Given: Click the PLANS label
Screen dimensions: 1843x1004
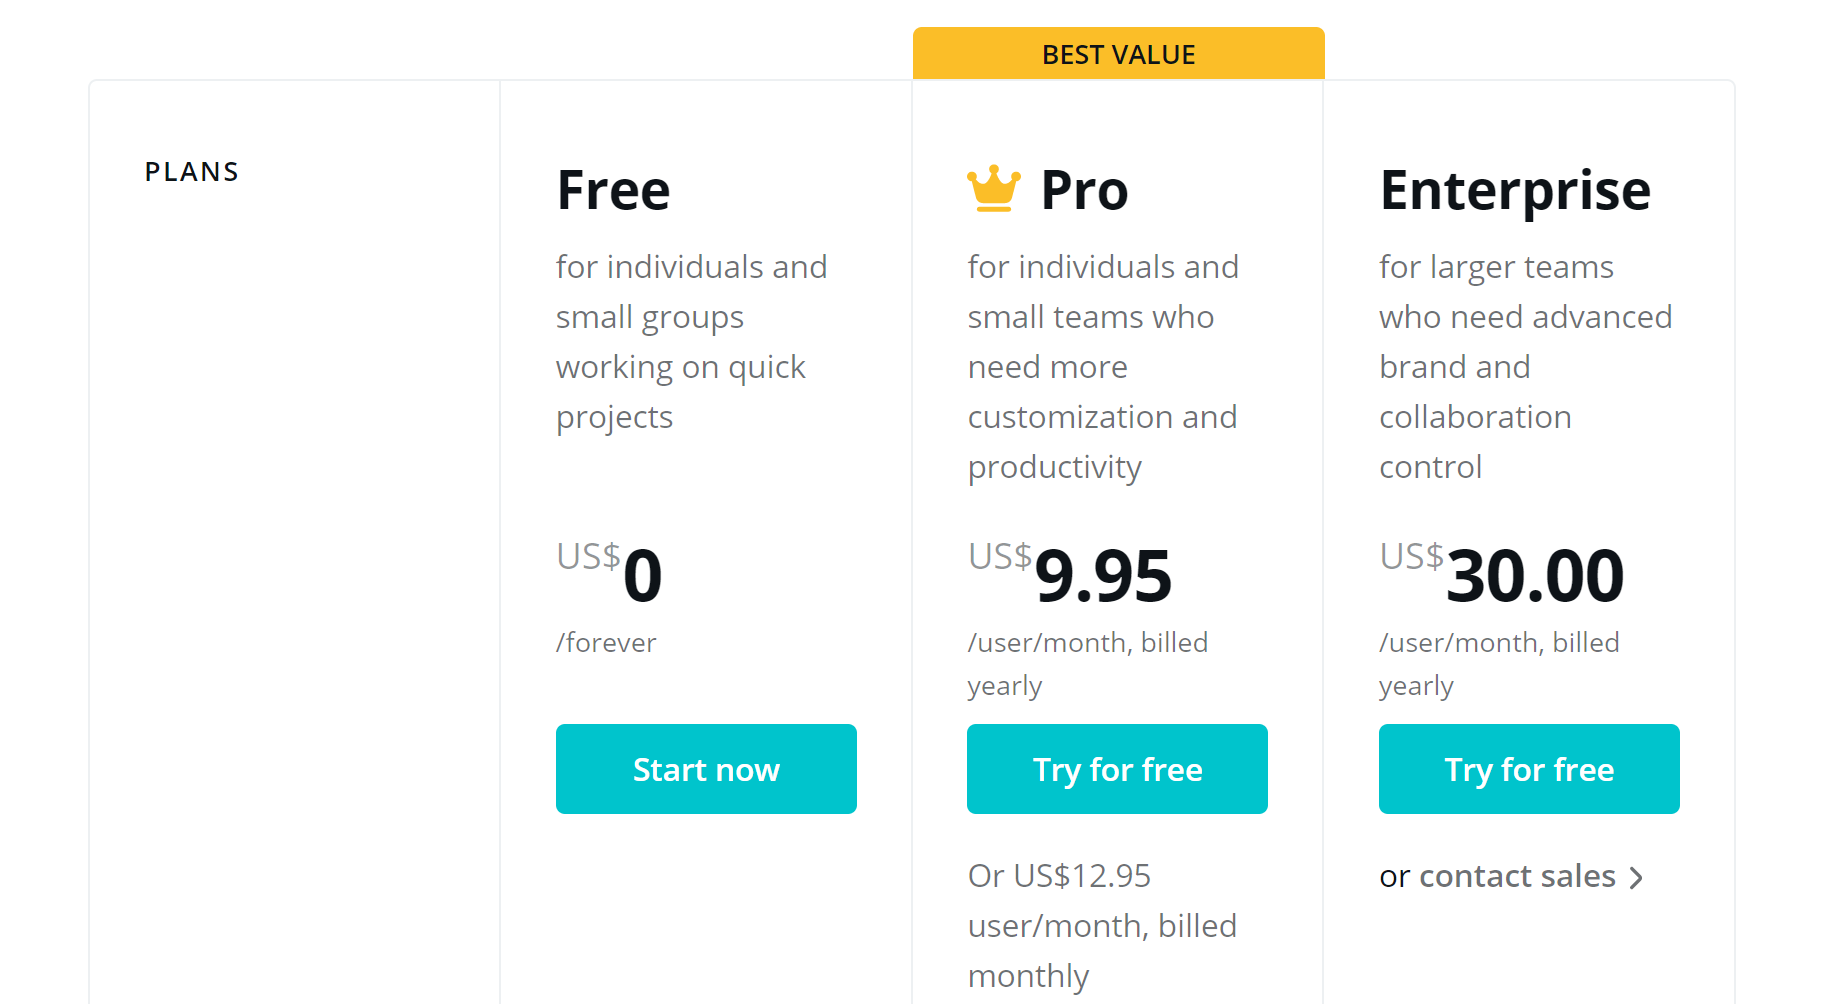Looking at the screenshot, I should pyautogui.click(x=191, y=171).
